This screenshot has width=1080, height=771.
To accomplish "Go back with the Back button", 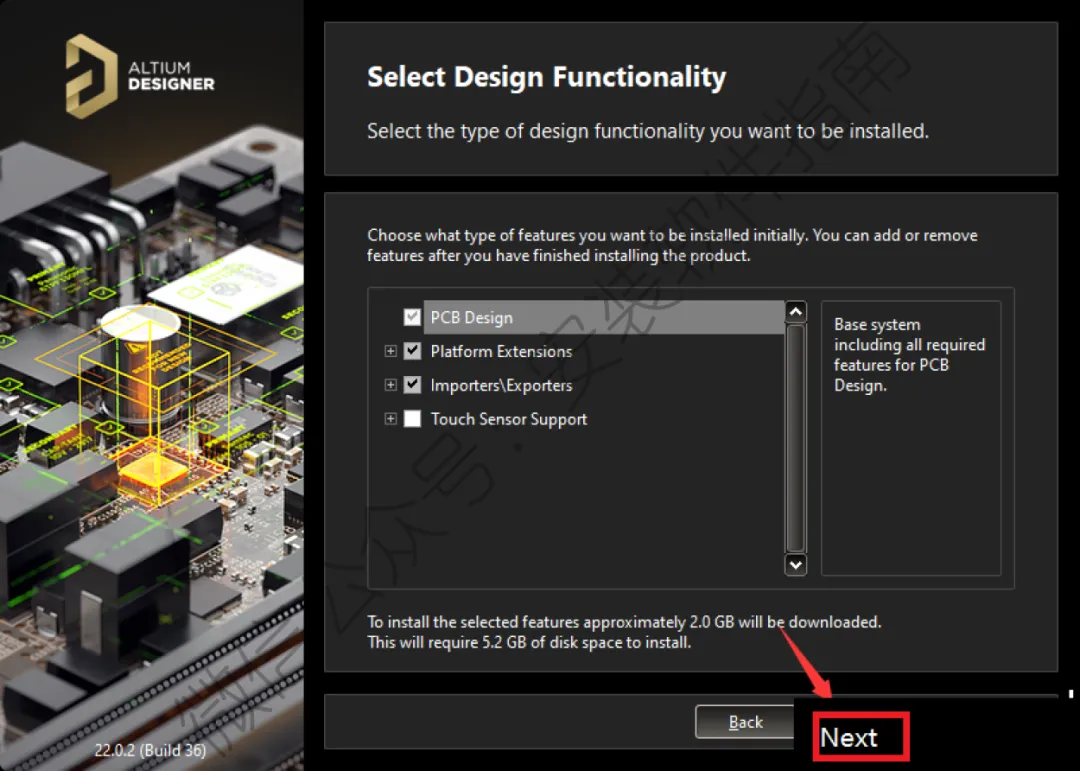I will (745, 722).
